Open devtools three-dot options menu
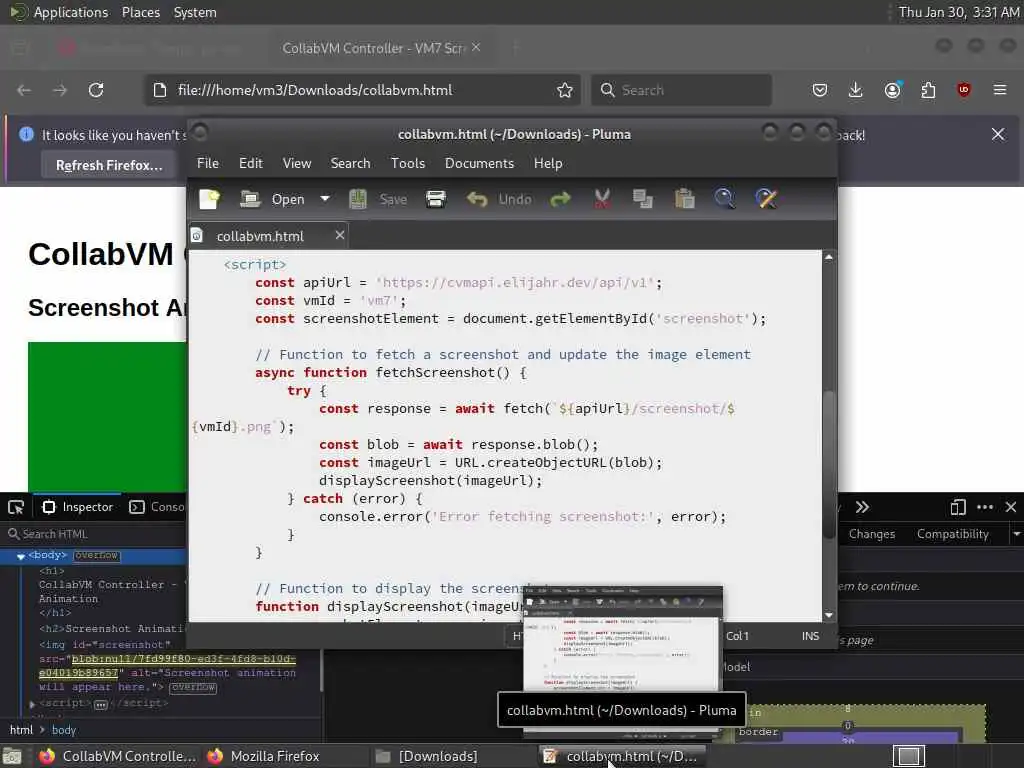 pos(985,507)
